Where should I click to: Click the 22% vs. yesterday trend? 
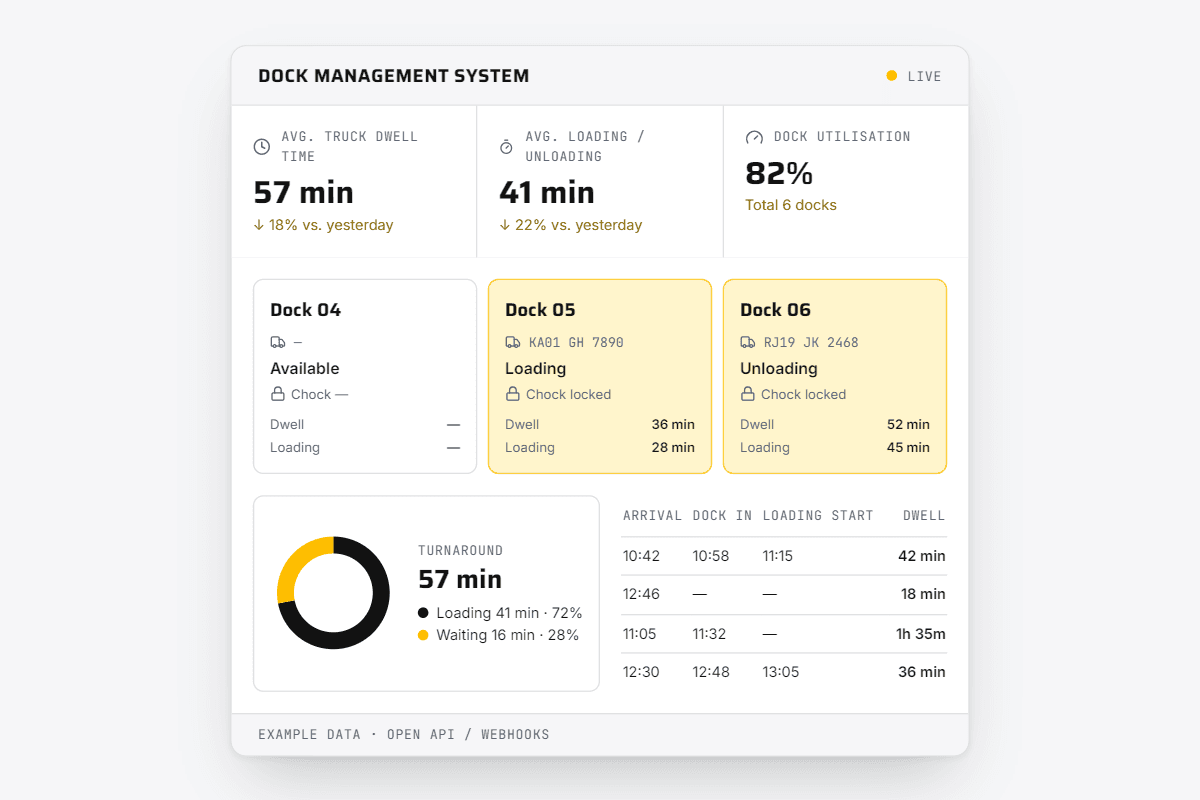click(x=571, y=225)
